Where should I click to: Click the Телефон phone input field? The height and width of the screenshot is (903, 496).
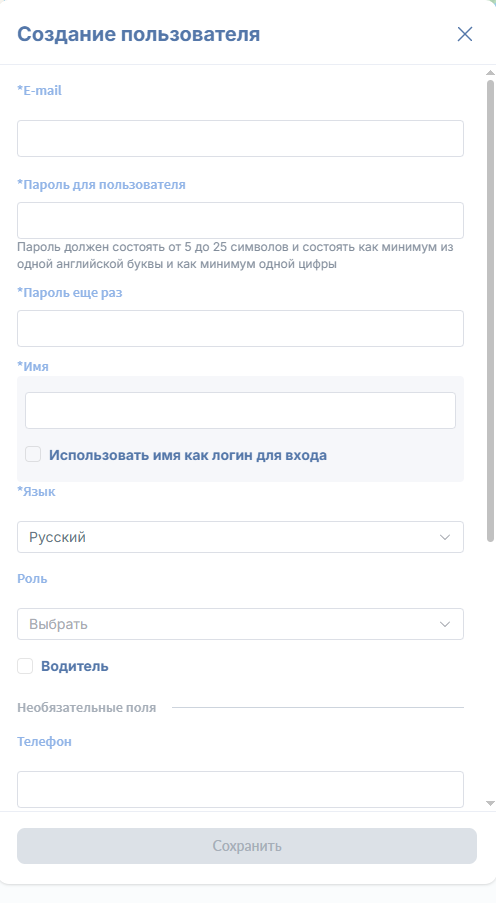coord(240,789)
